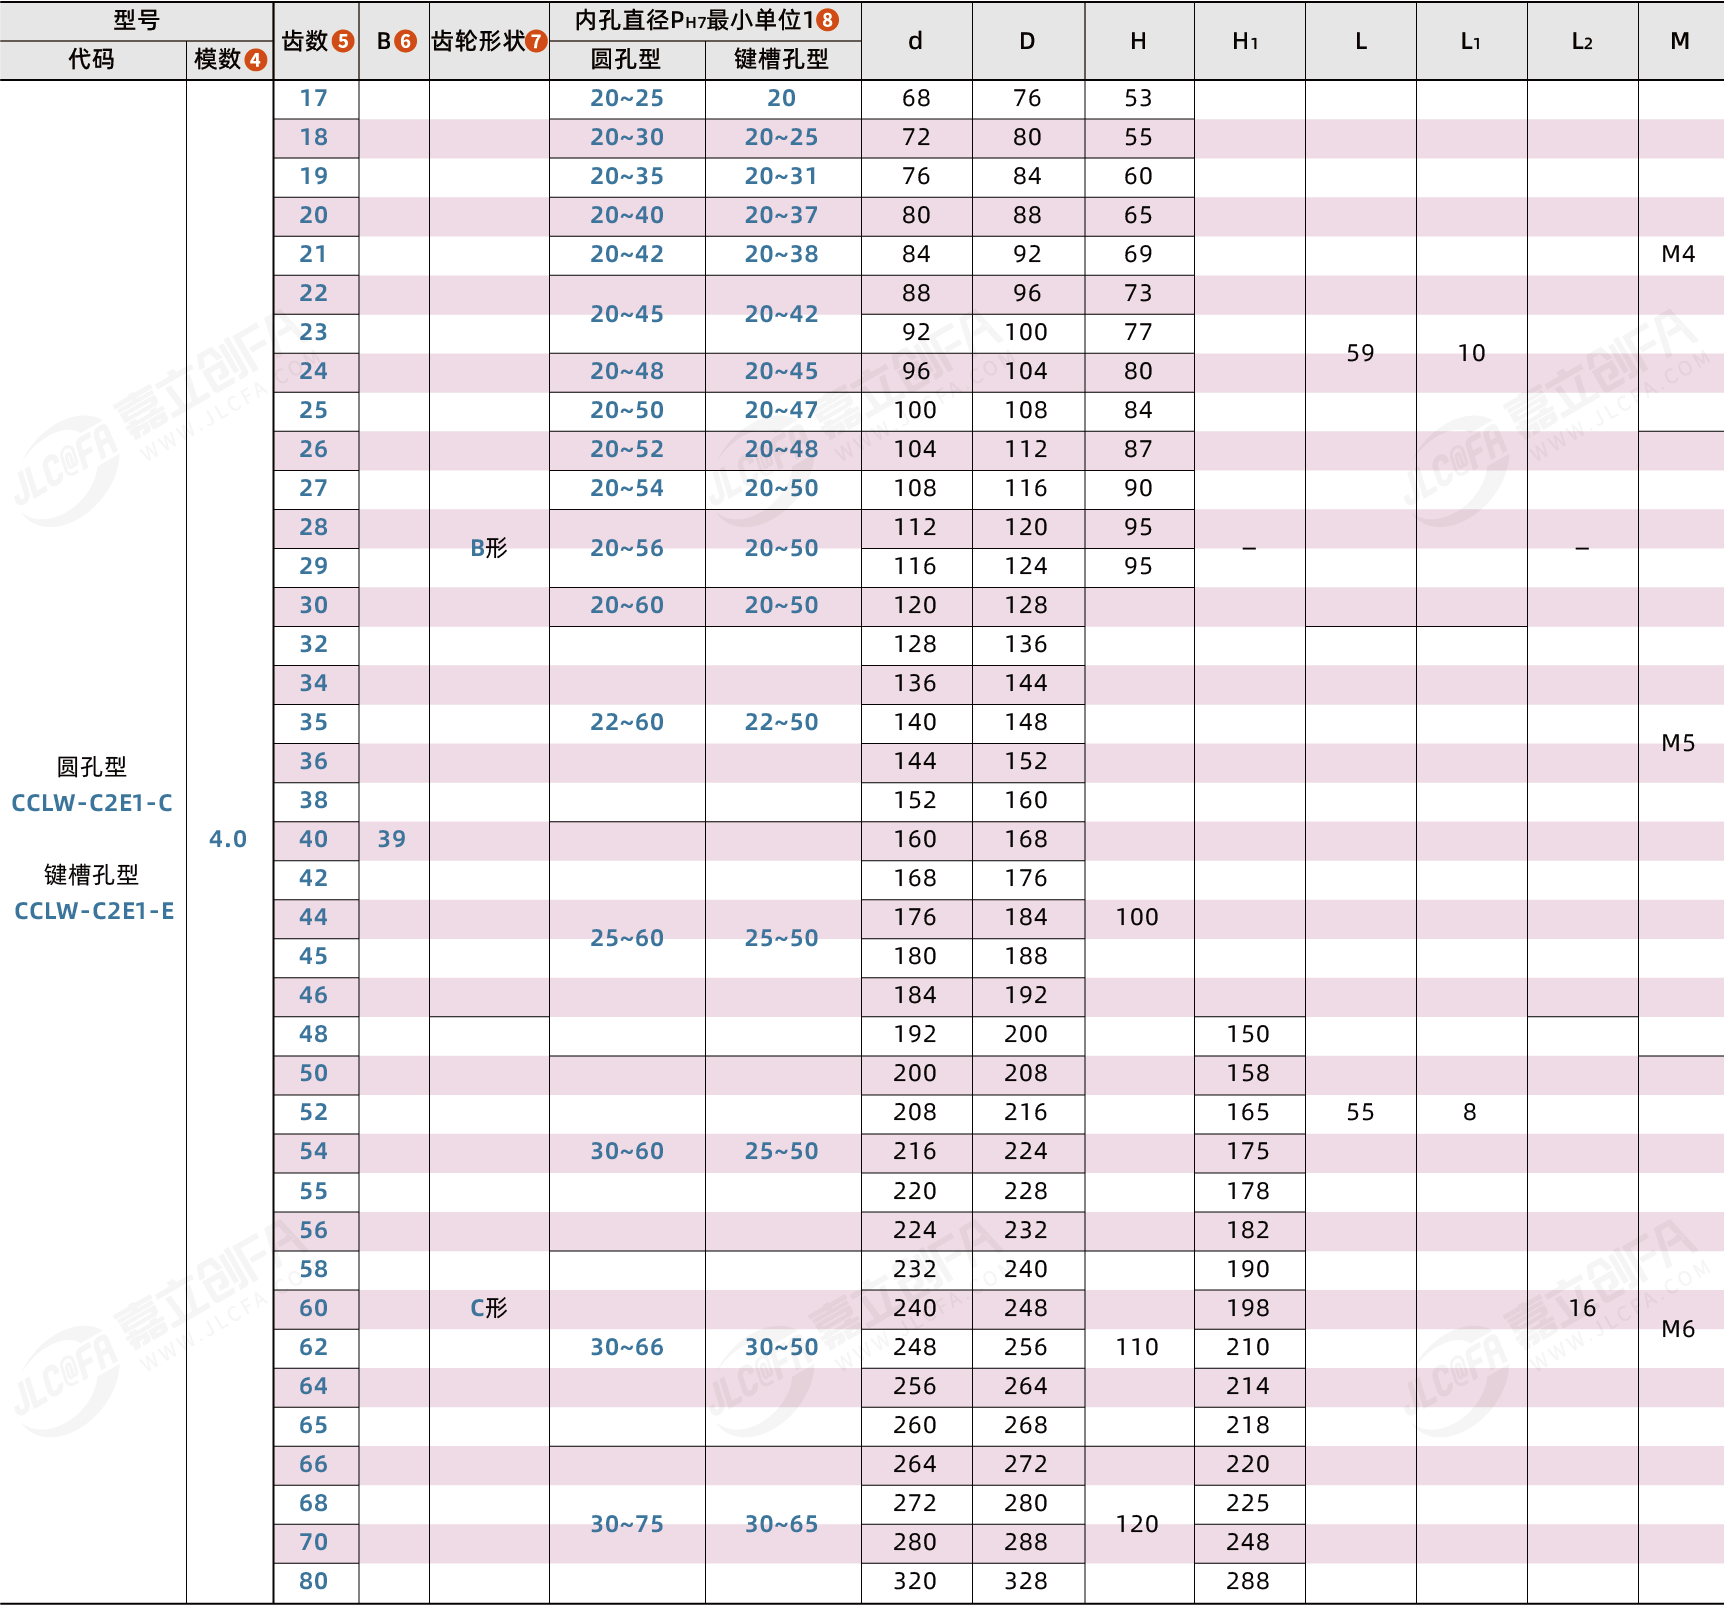Choose the C形 gear shape
The height and width of the screenshot is (1605, 1724).
point(489,1308)
